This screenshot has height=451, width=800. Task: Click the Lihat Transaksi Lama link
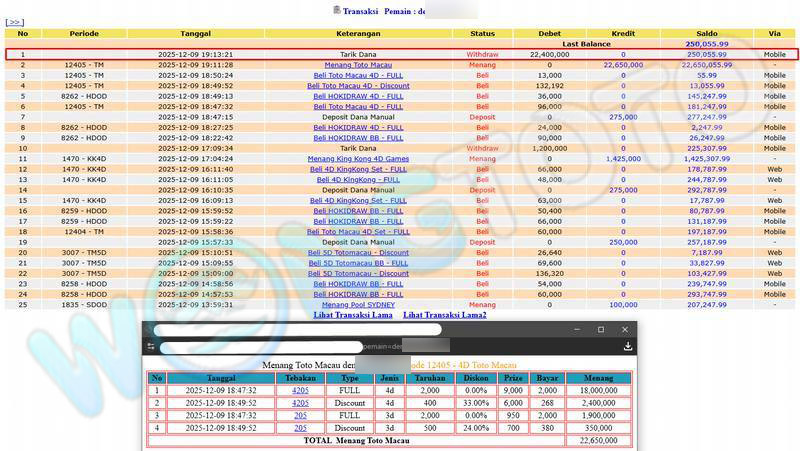[353, 315]
